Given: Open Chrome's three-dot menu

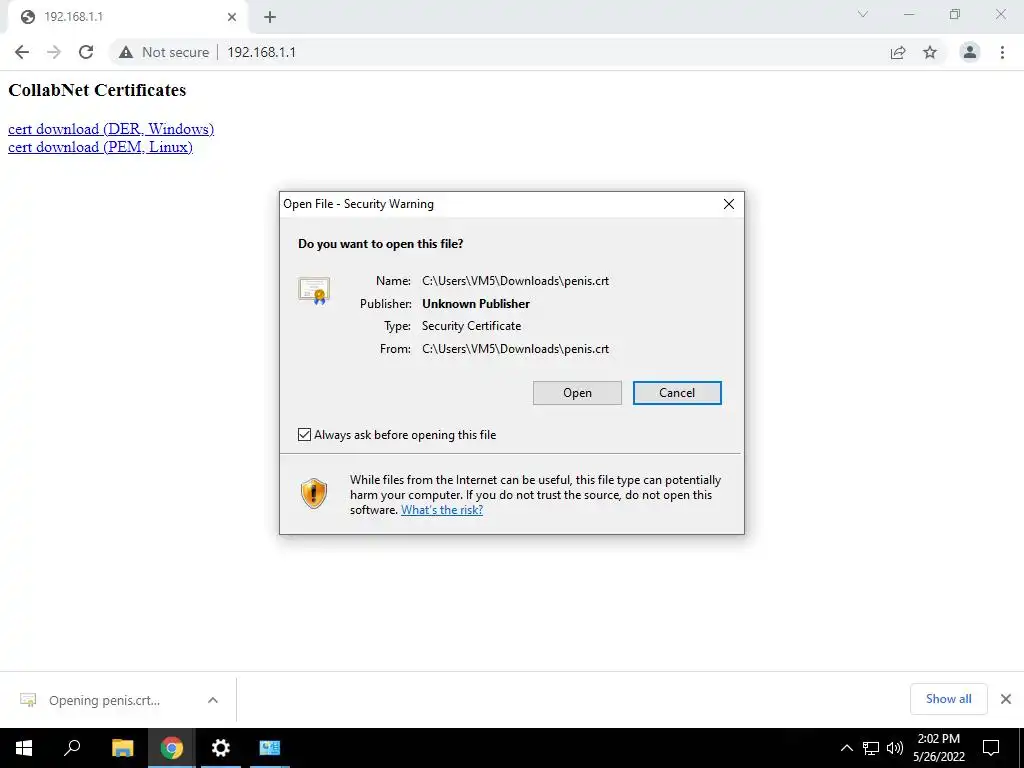Looking at the screenshot, I should tap(1002, 52).
